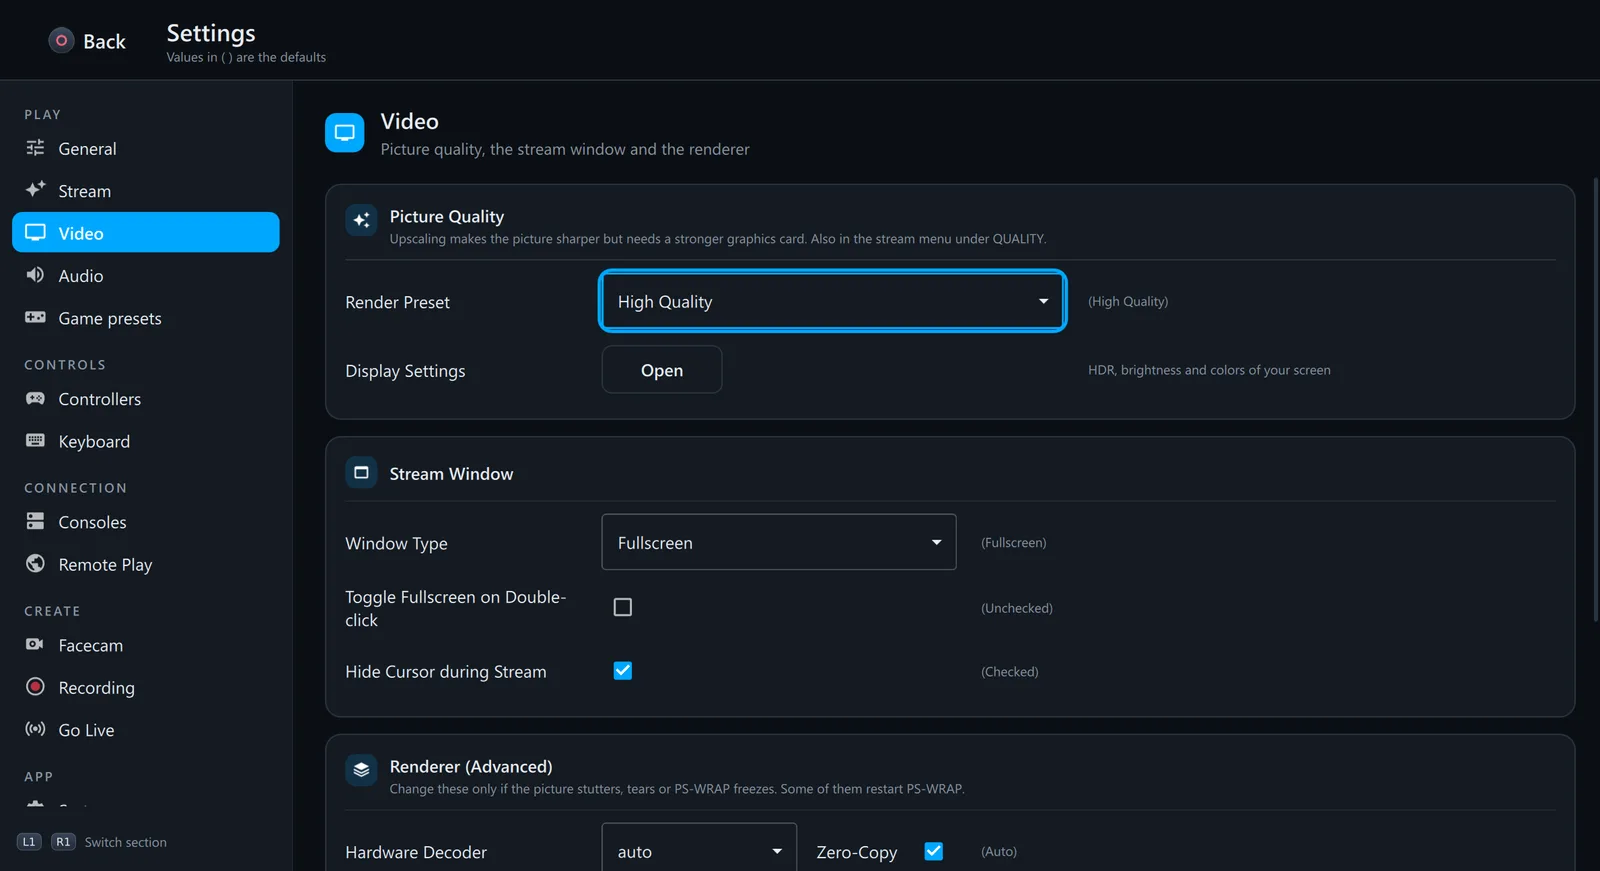This screenshot has height=871, width=1600.
Task: Go Back from Settings
Action: point(88,41)
